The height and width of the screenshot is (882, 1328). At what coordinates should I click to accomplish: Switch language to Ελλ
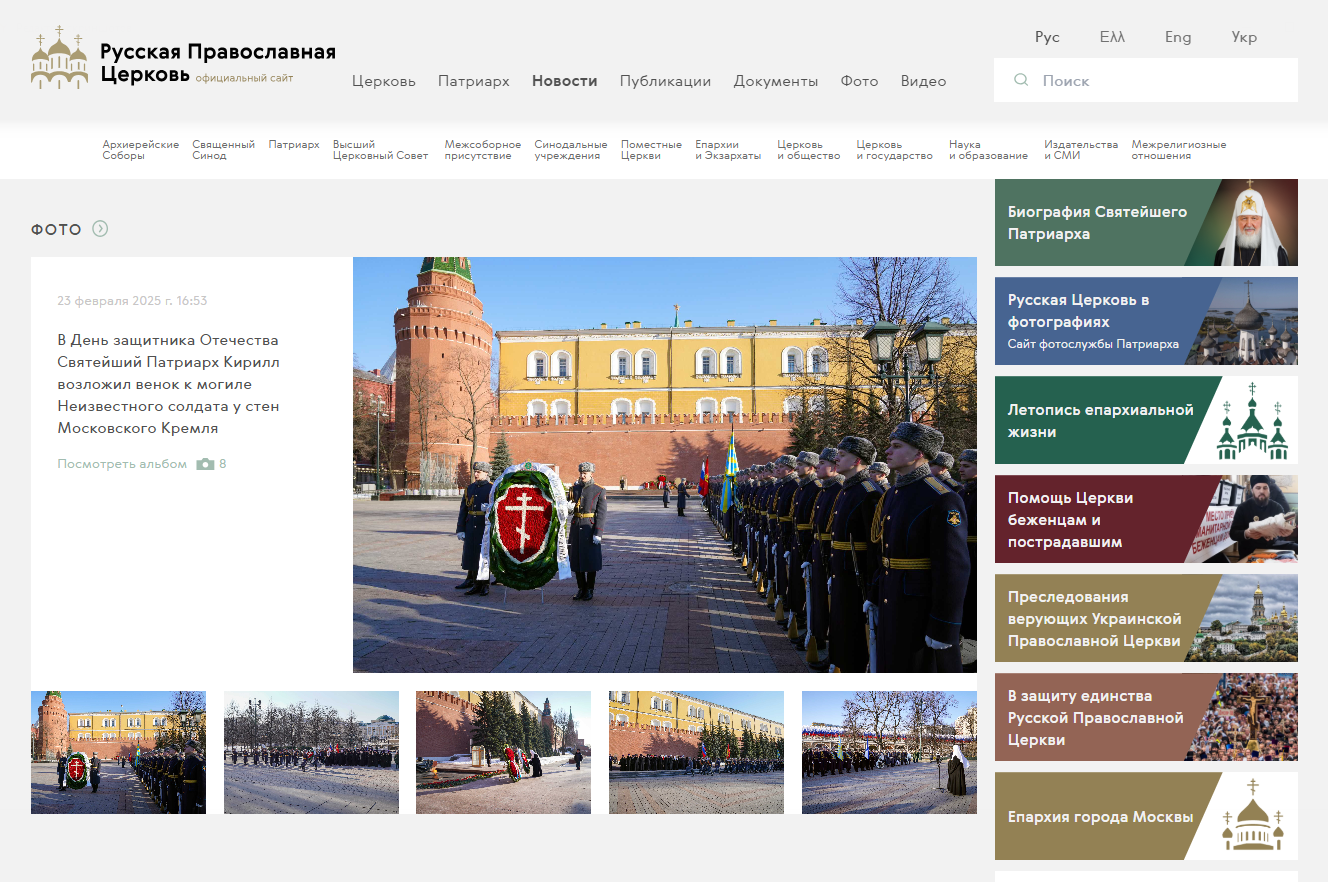click(x=1112, y=37)
